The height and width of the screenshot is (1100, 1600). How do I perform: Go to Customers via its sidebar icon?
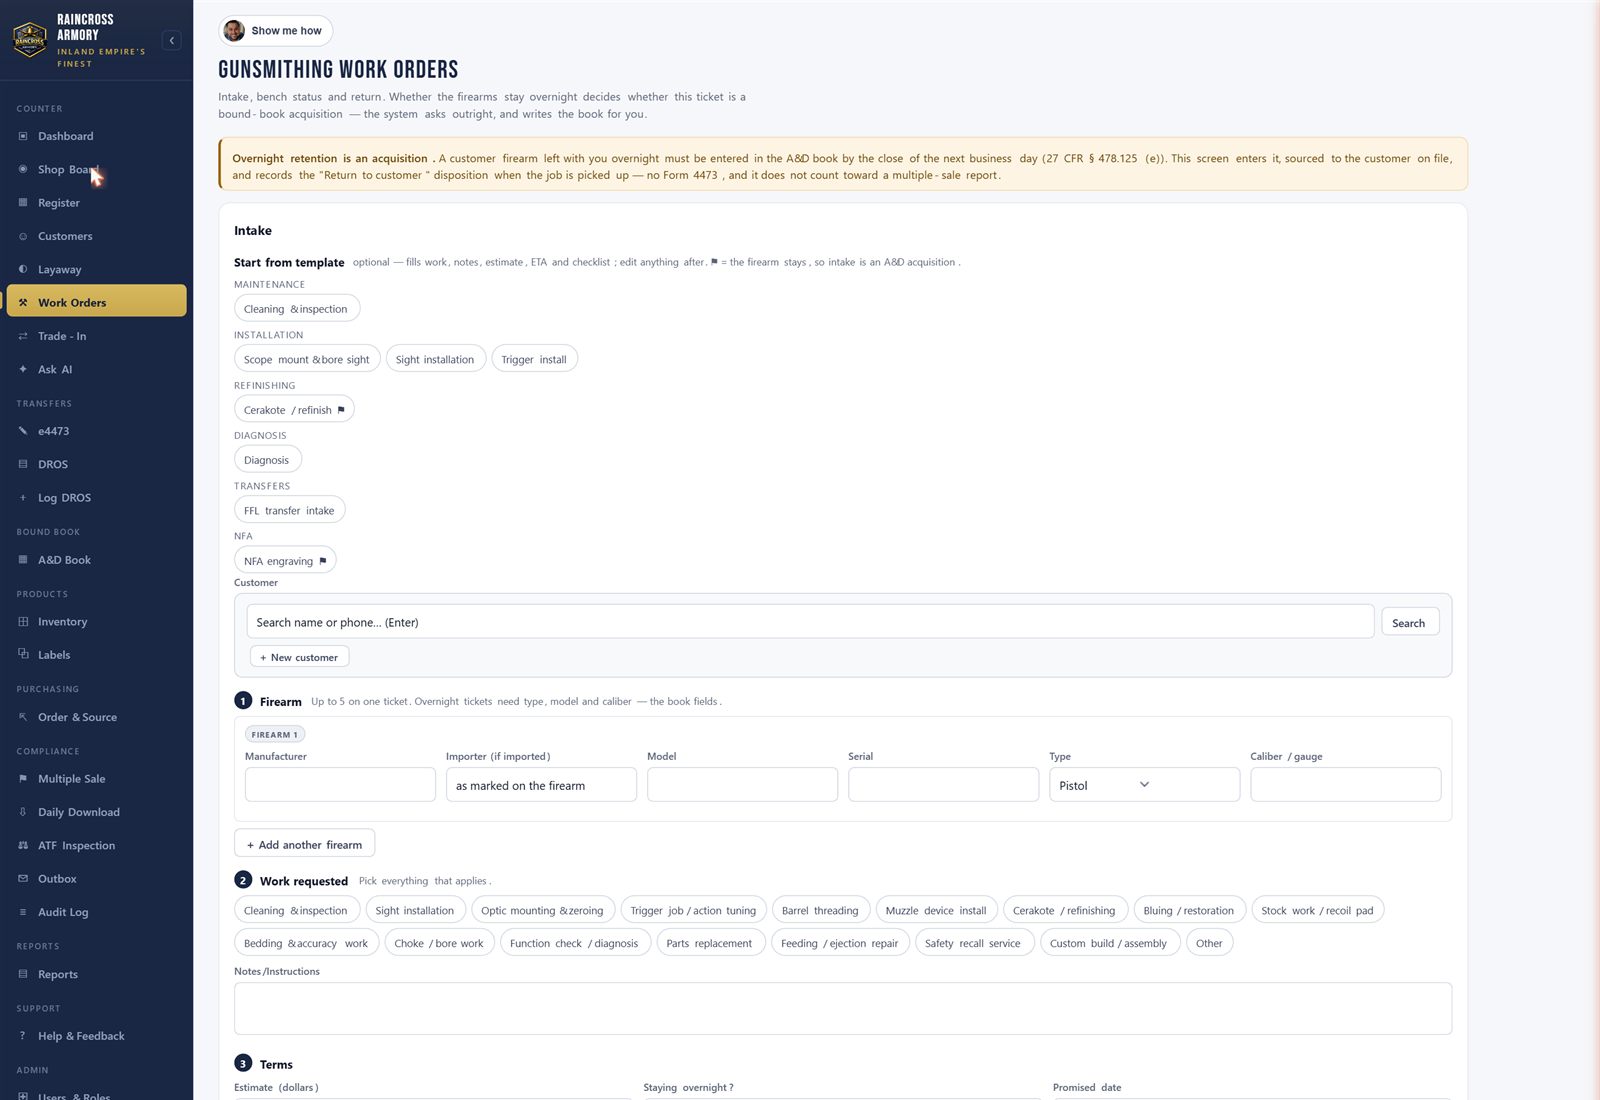click(x=23, y=236)
